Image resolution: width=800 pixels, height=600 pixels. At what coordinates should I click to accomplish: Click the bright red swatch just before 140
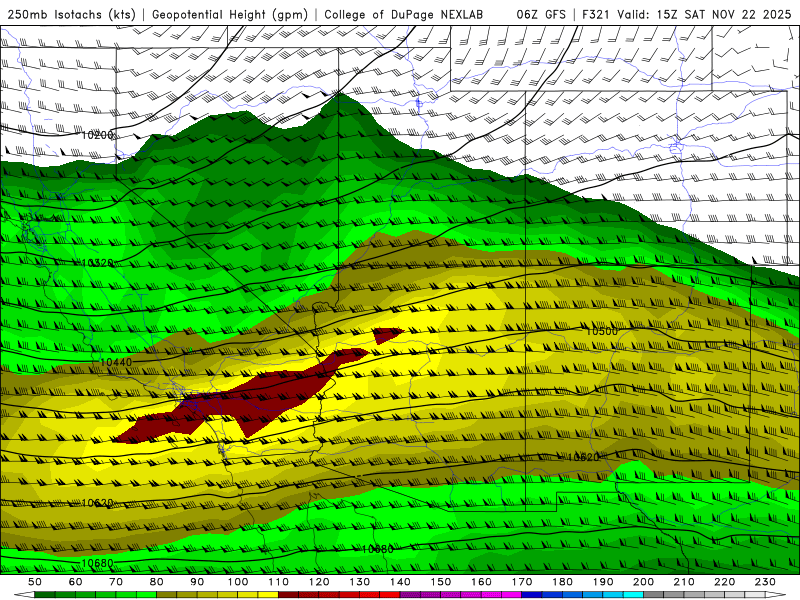390,595
